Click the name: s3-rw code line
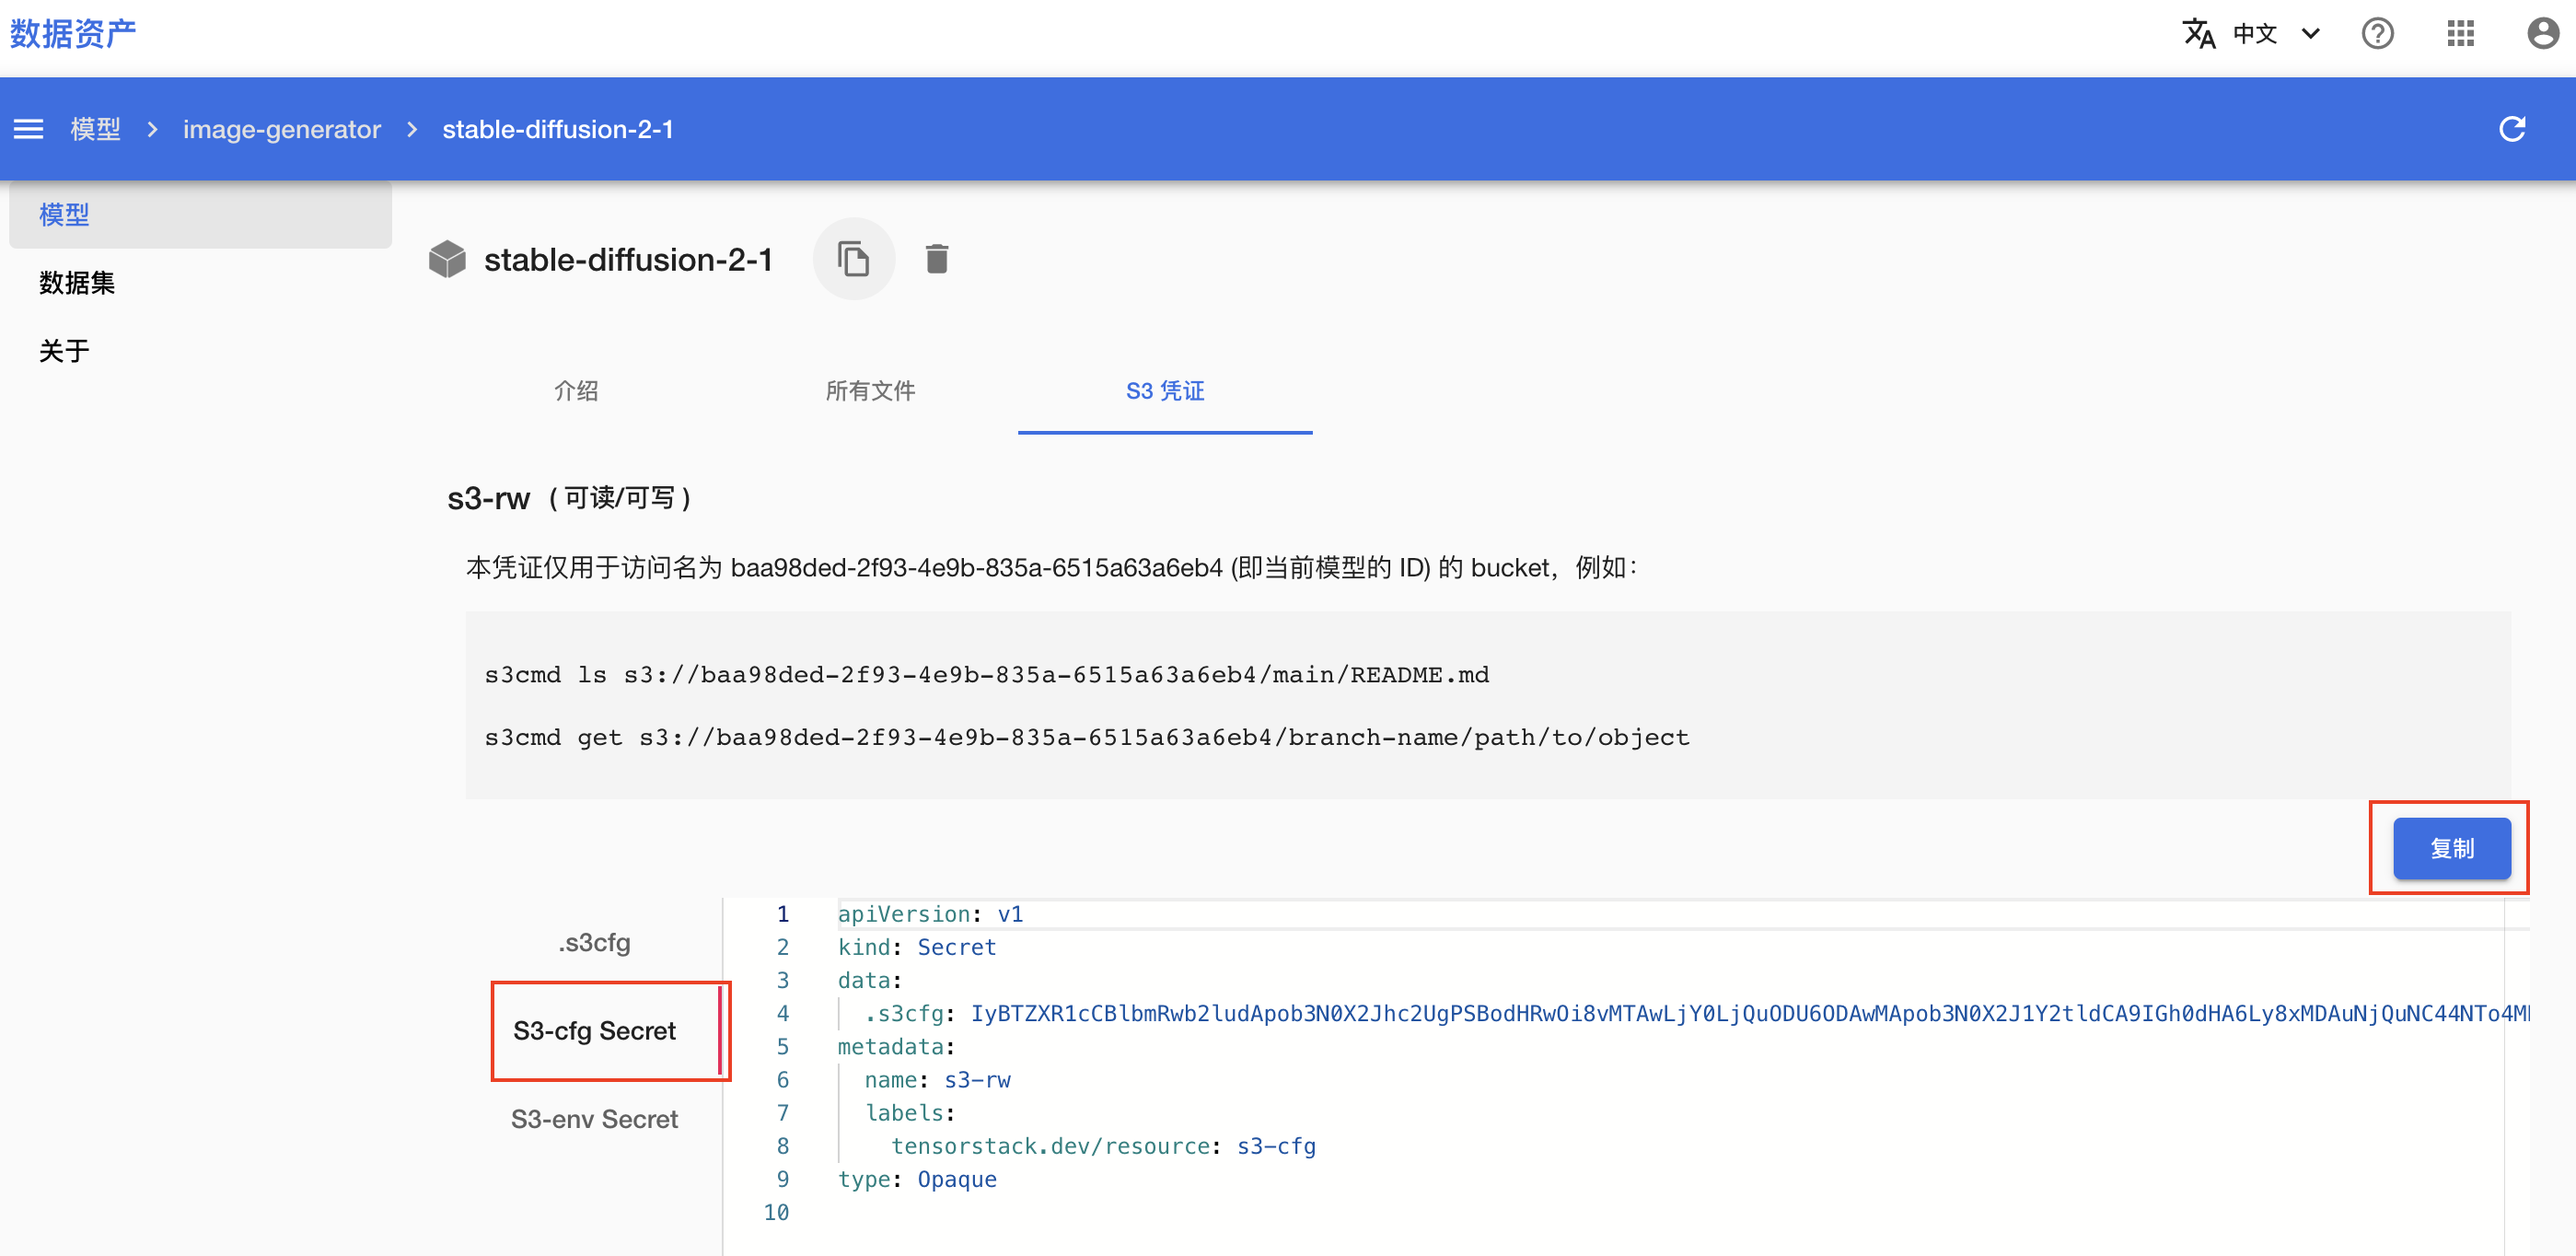Screen dimensions: 2576x1256 [937, 1079]
